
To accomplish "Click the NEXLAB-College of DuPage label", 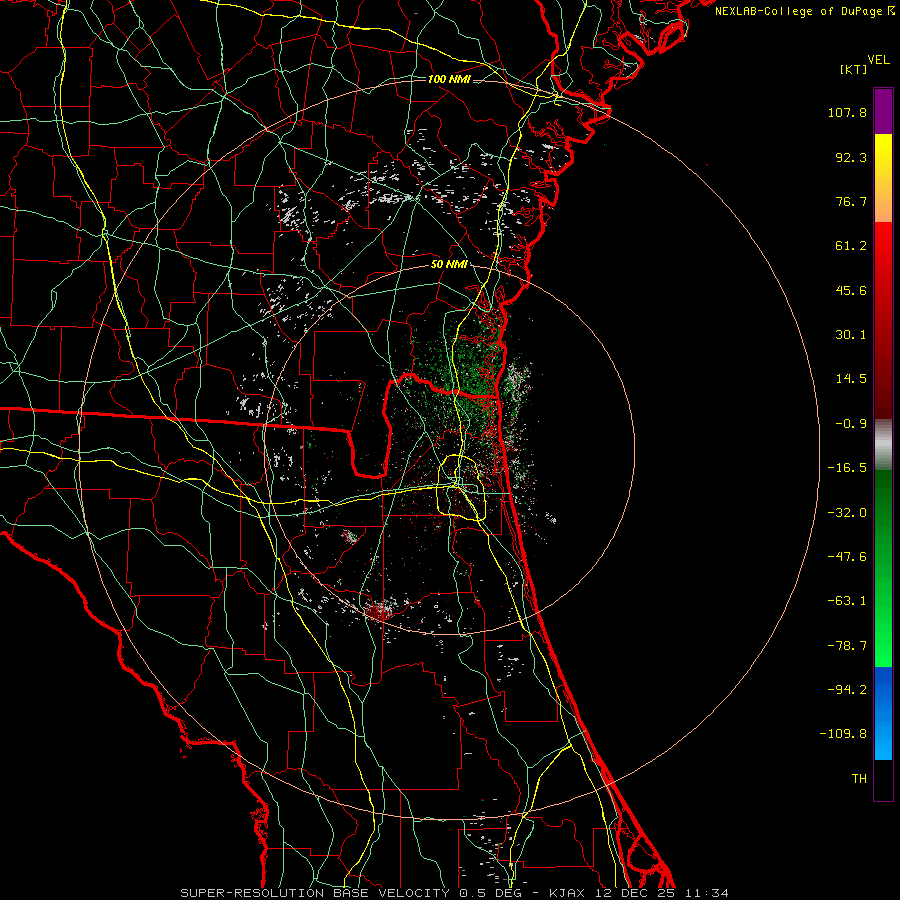I will (x=804, y=11).
